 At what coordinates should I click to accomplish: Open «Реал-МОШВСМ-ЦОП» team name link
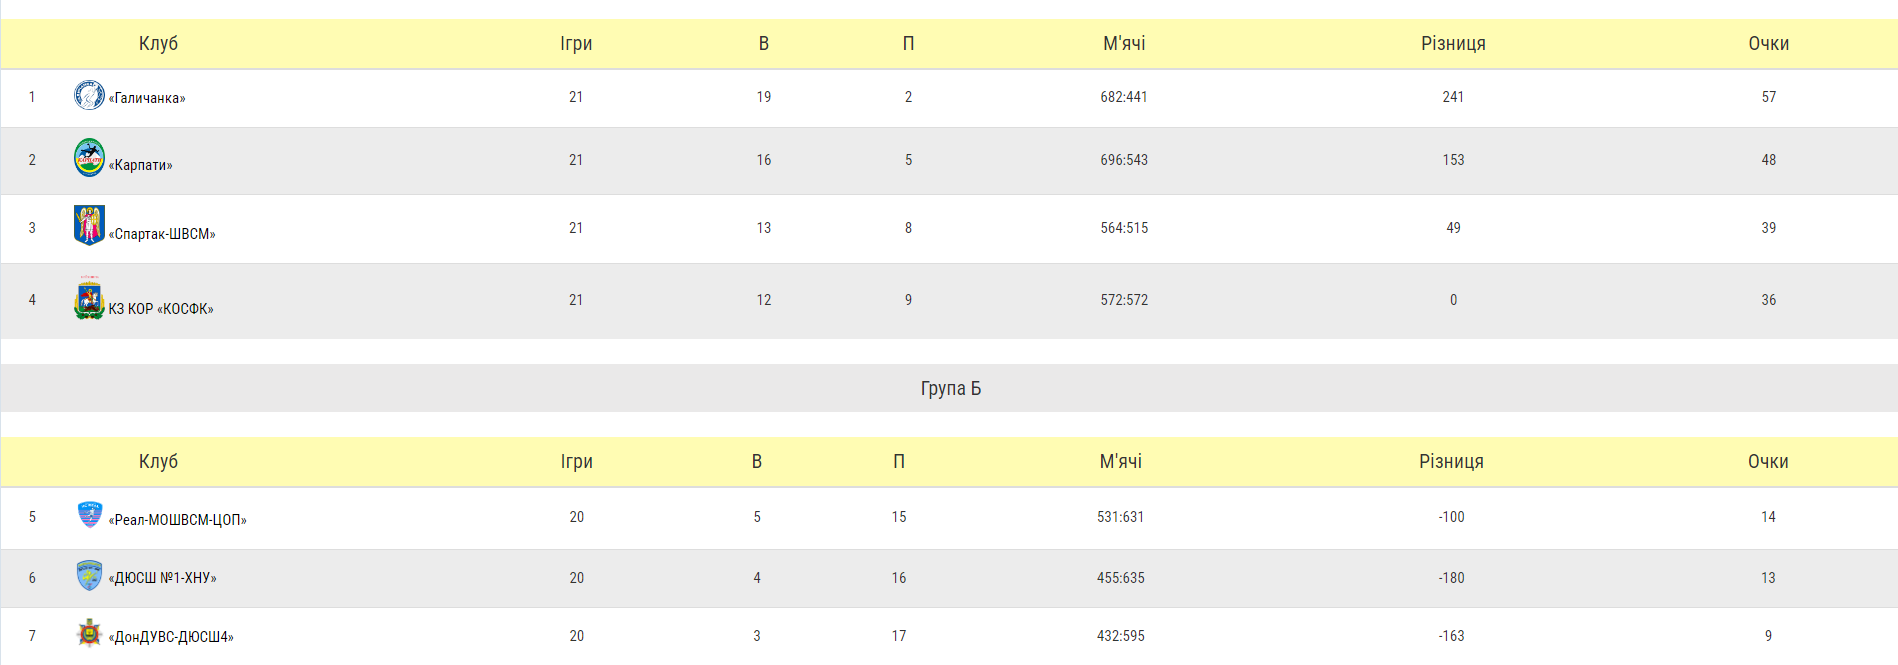coord(178,520)
